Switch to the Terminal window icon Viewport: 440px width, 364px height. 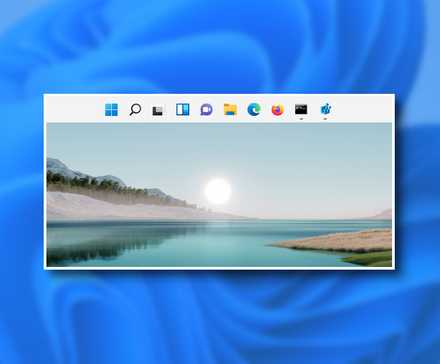301,109
